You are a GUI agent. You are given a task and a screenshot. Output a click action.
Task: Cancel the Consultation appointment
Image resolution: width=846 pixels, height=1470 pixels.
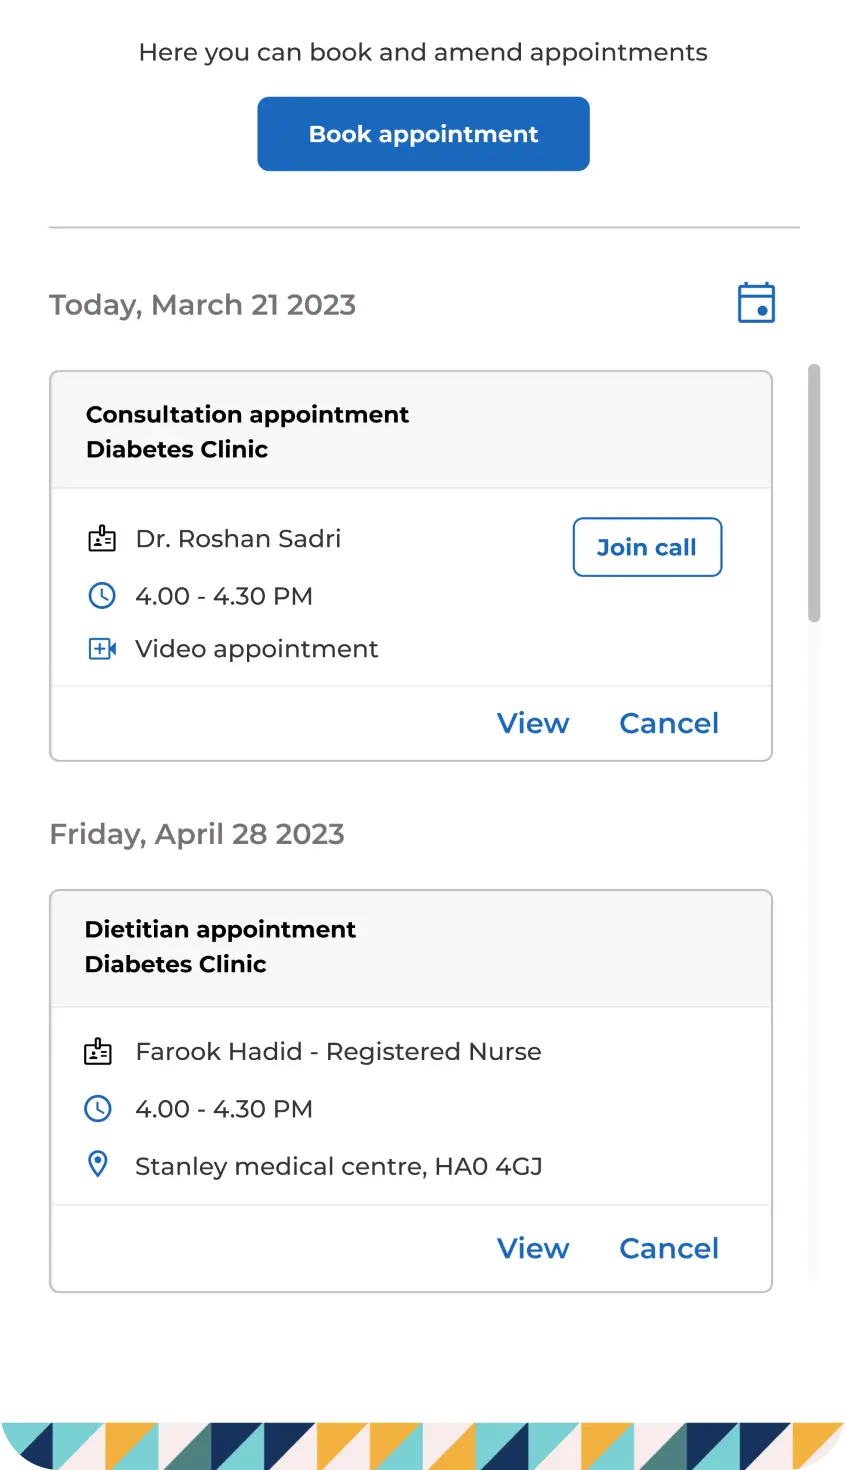pos(669,723)
